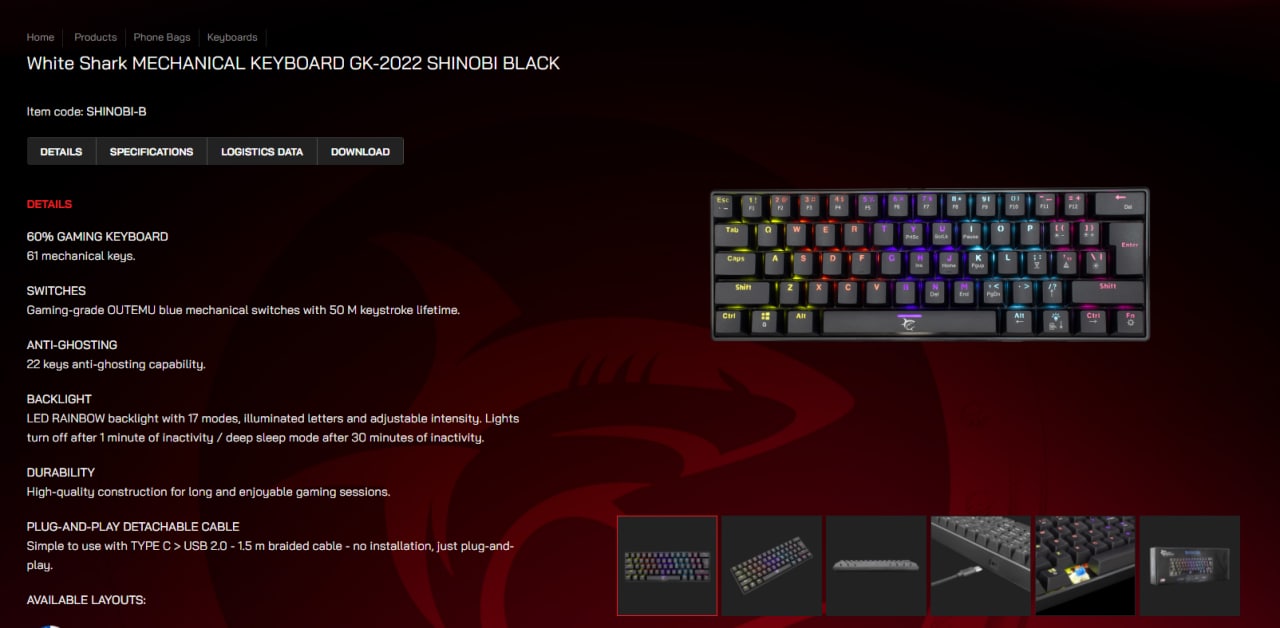Switch to the Details tab
This screenshot has width=1280, height=628.
pyautogui.click(x=61, y=152)
